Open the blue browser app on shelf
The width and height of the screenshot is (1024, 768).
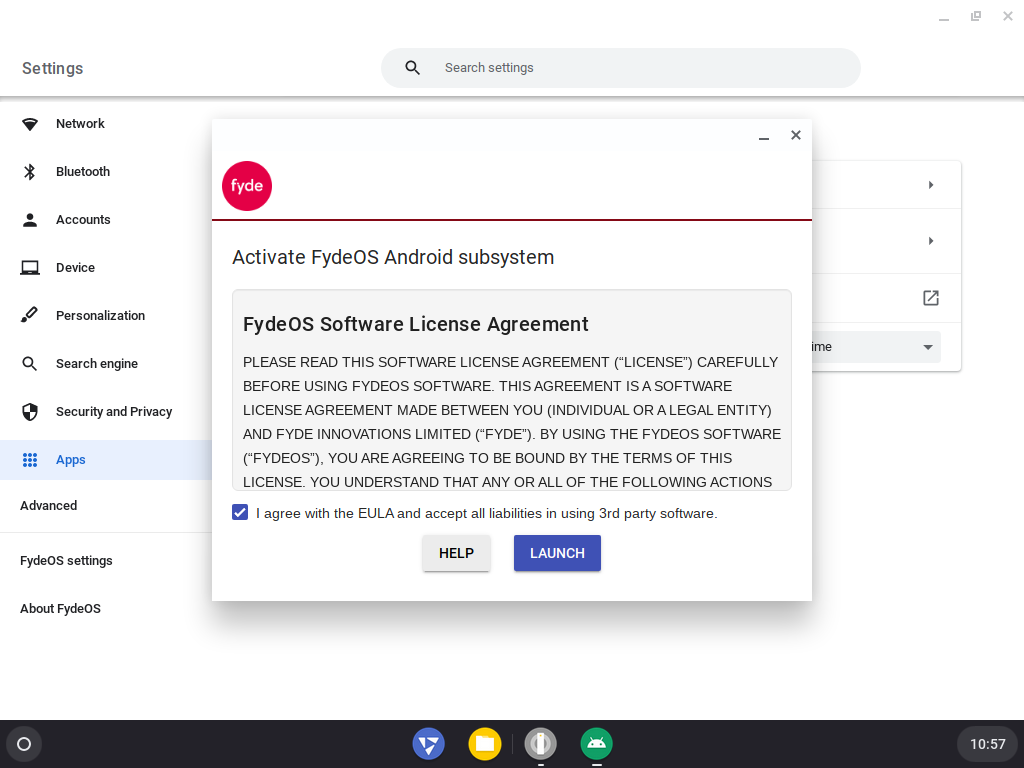click(x=428, y=744)
